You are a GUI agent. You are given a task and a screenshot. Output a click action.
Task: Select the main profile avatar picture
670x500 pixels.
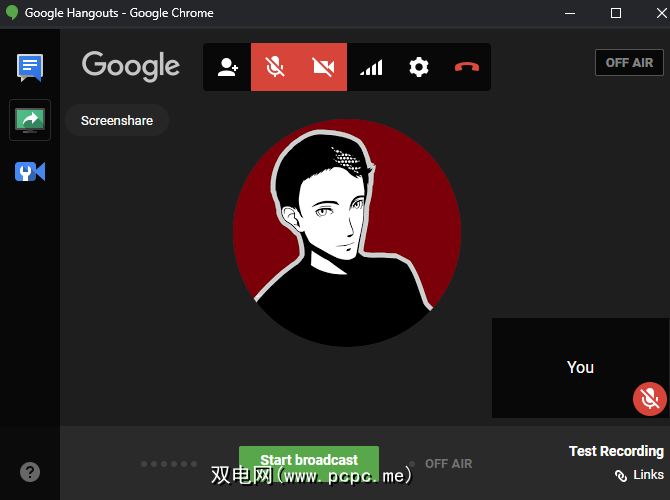(347, 233)
